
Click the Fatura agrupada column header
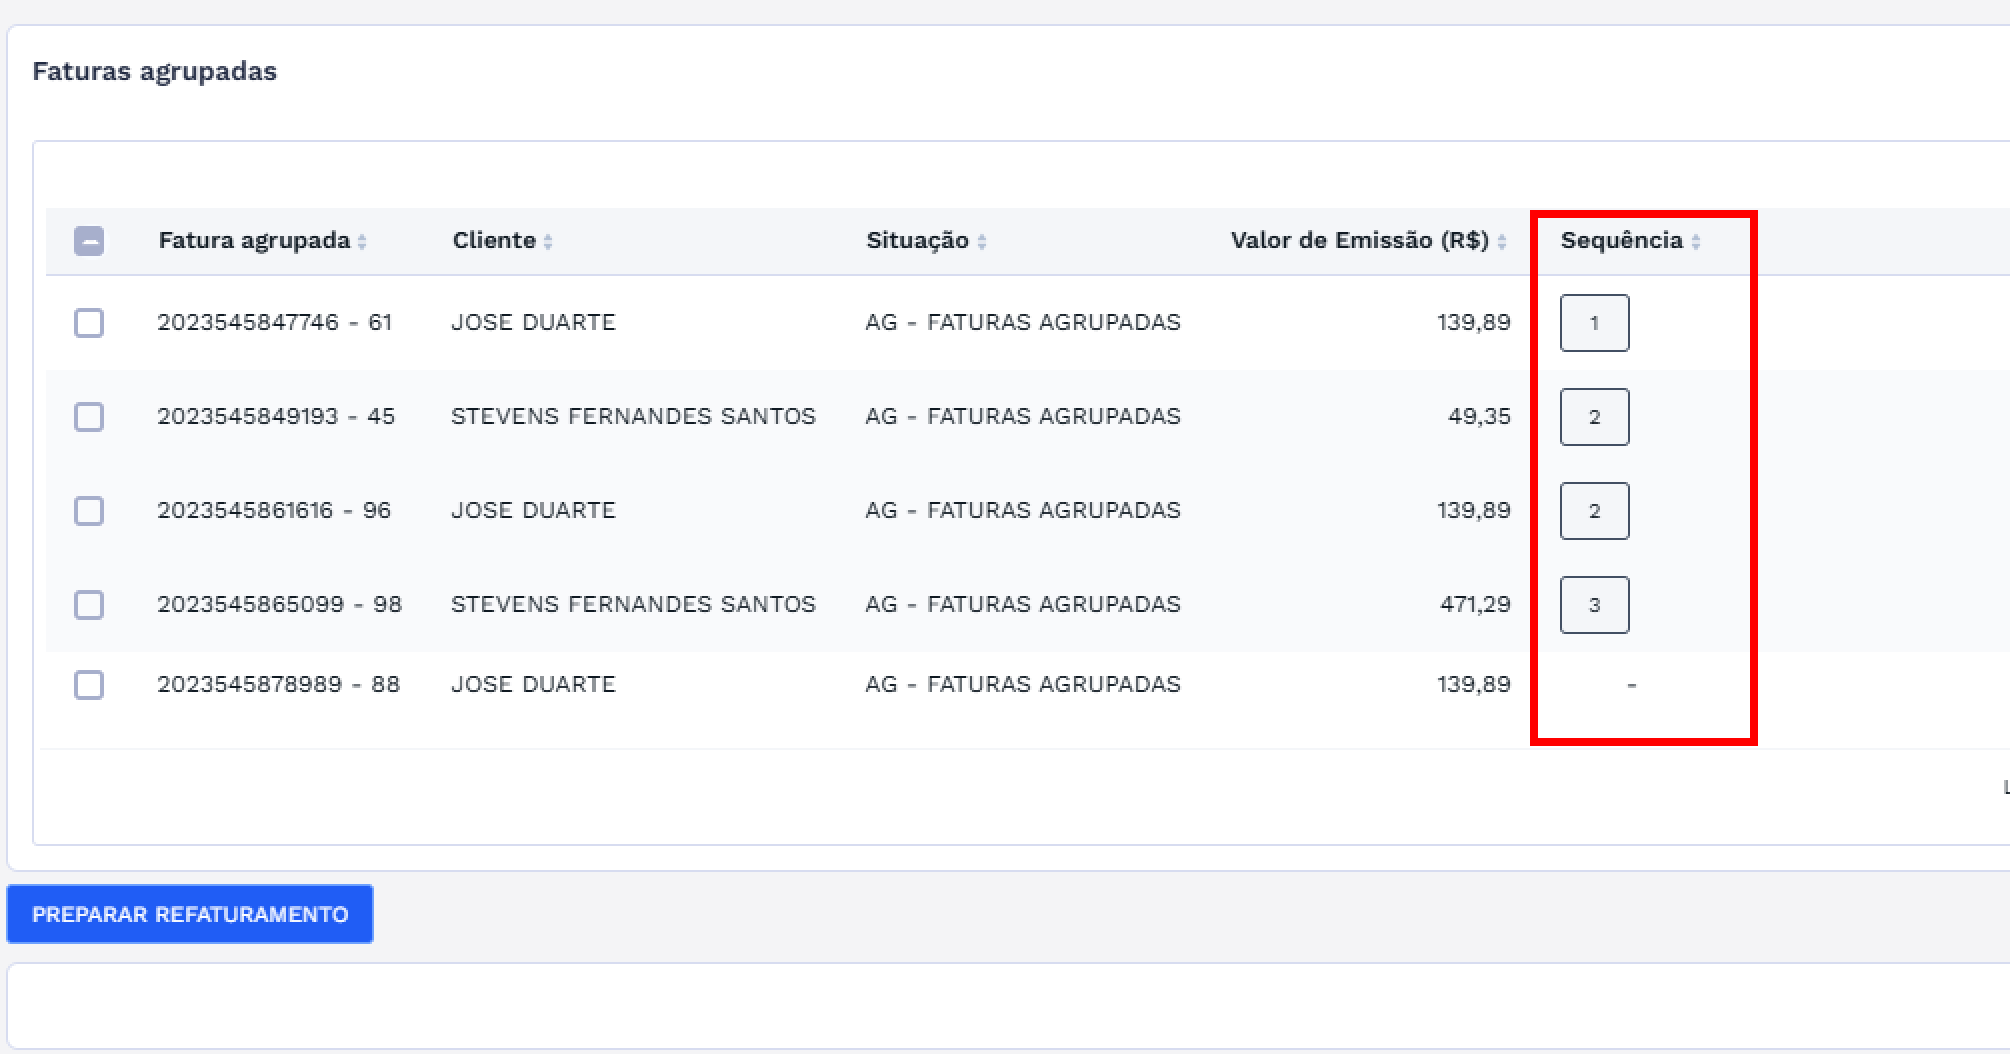tap(254, 241)
